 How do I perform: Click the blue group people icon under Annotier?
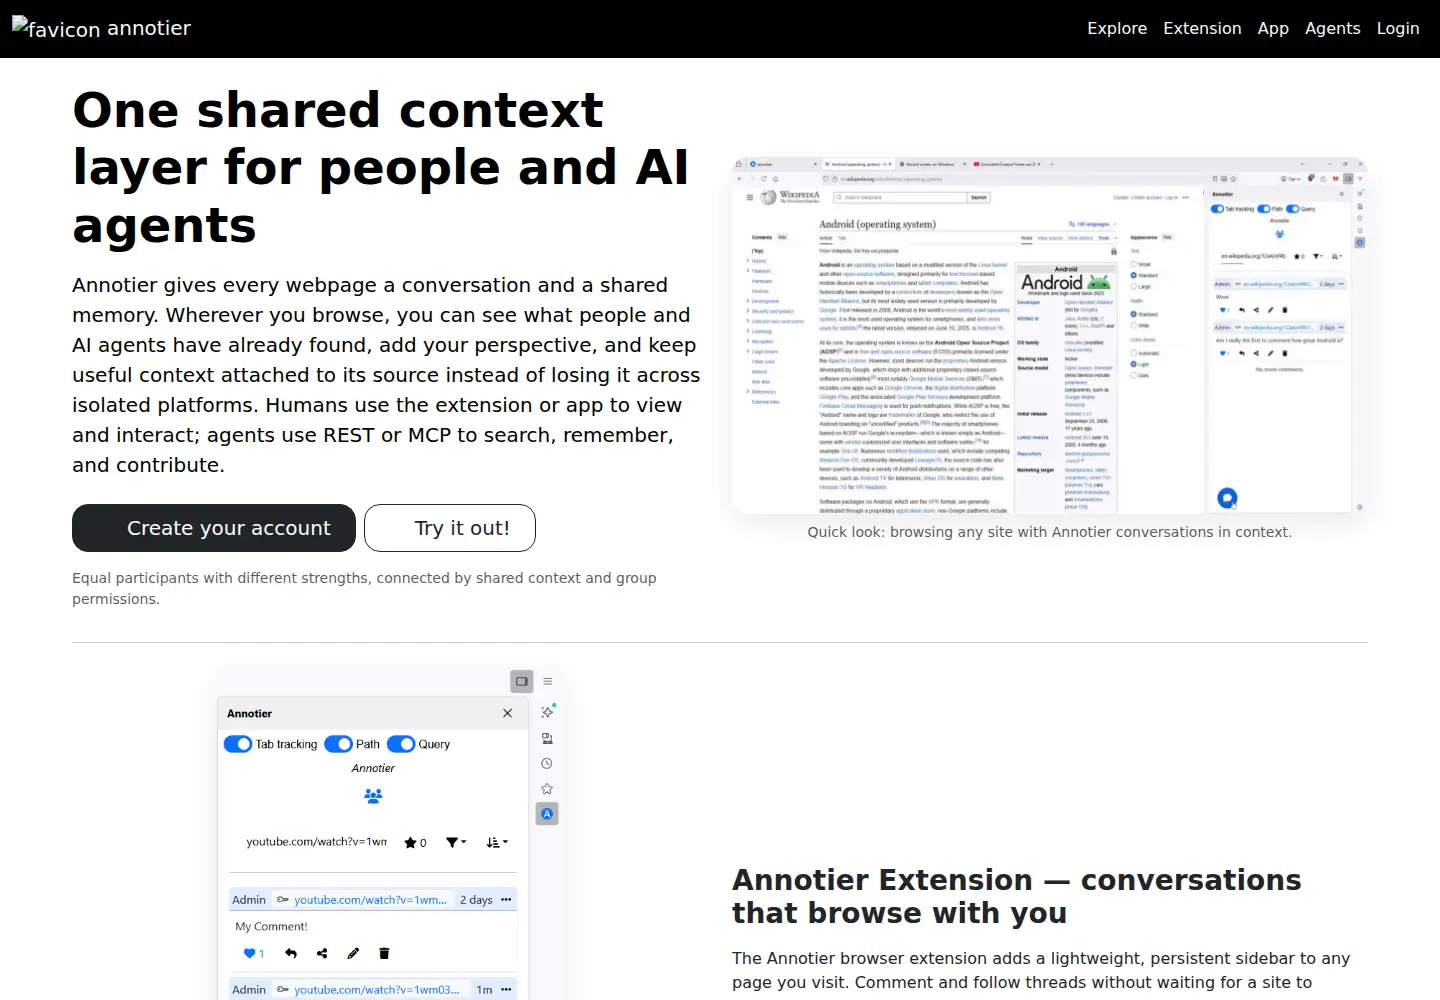point(373,796)
